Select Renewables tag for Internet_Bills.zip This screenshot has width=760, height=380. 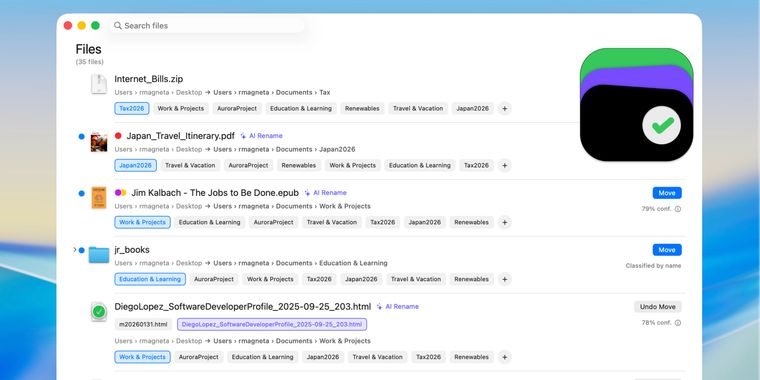coord(362,109)
